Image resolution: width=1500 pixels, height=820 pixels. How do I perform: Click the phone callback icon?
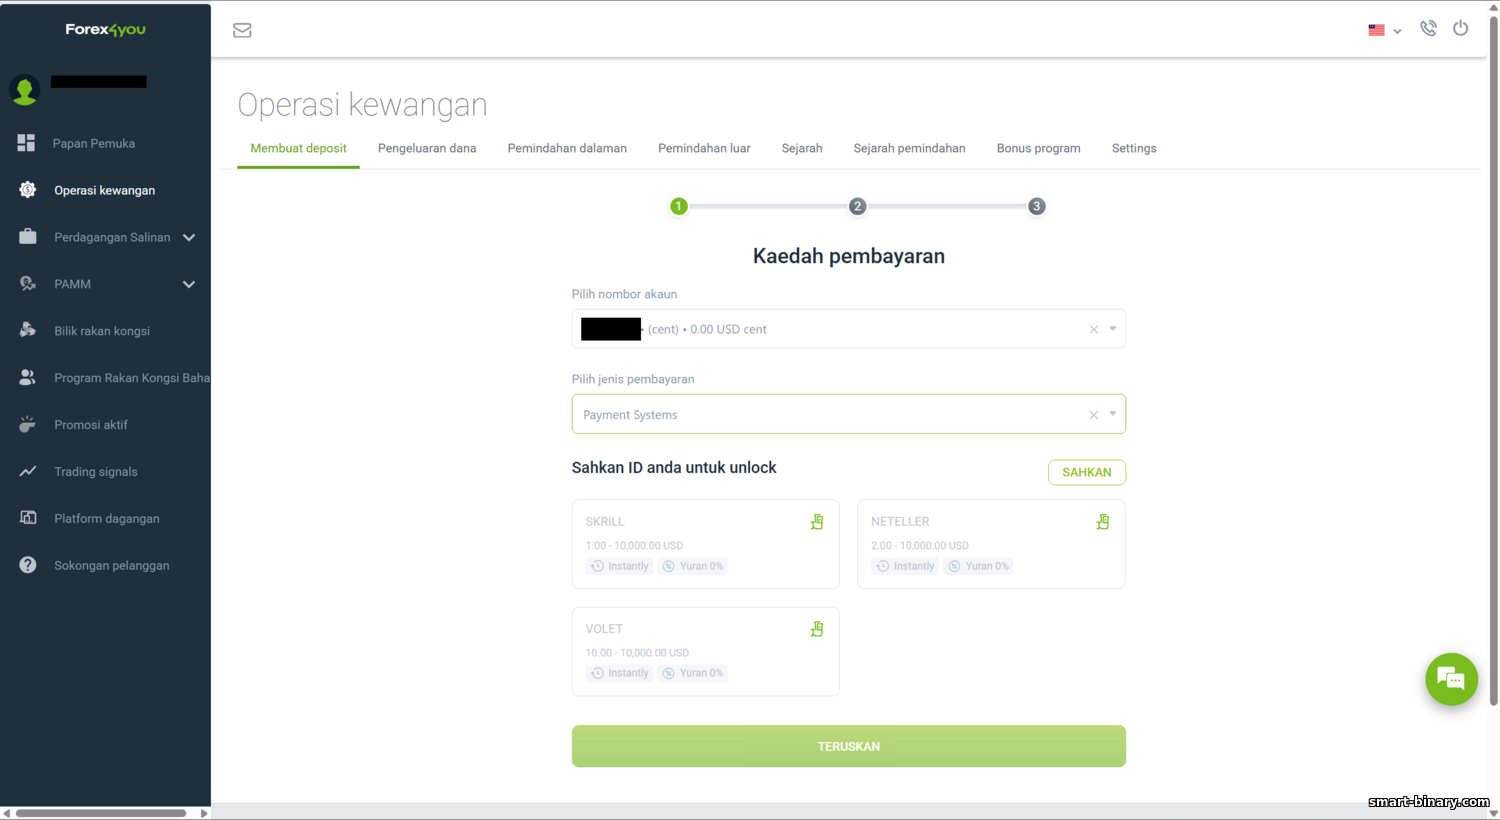pyautogui.click(x=1428, y=29)
